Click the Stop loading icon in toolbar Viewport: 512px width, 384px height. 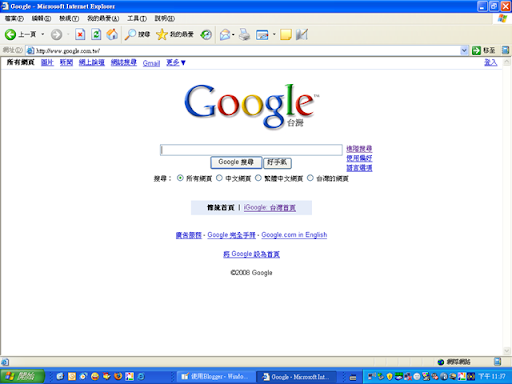(x=80, y=34)
